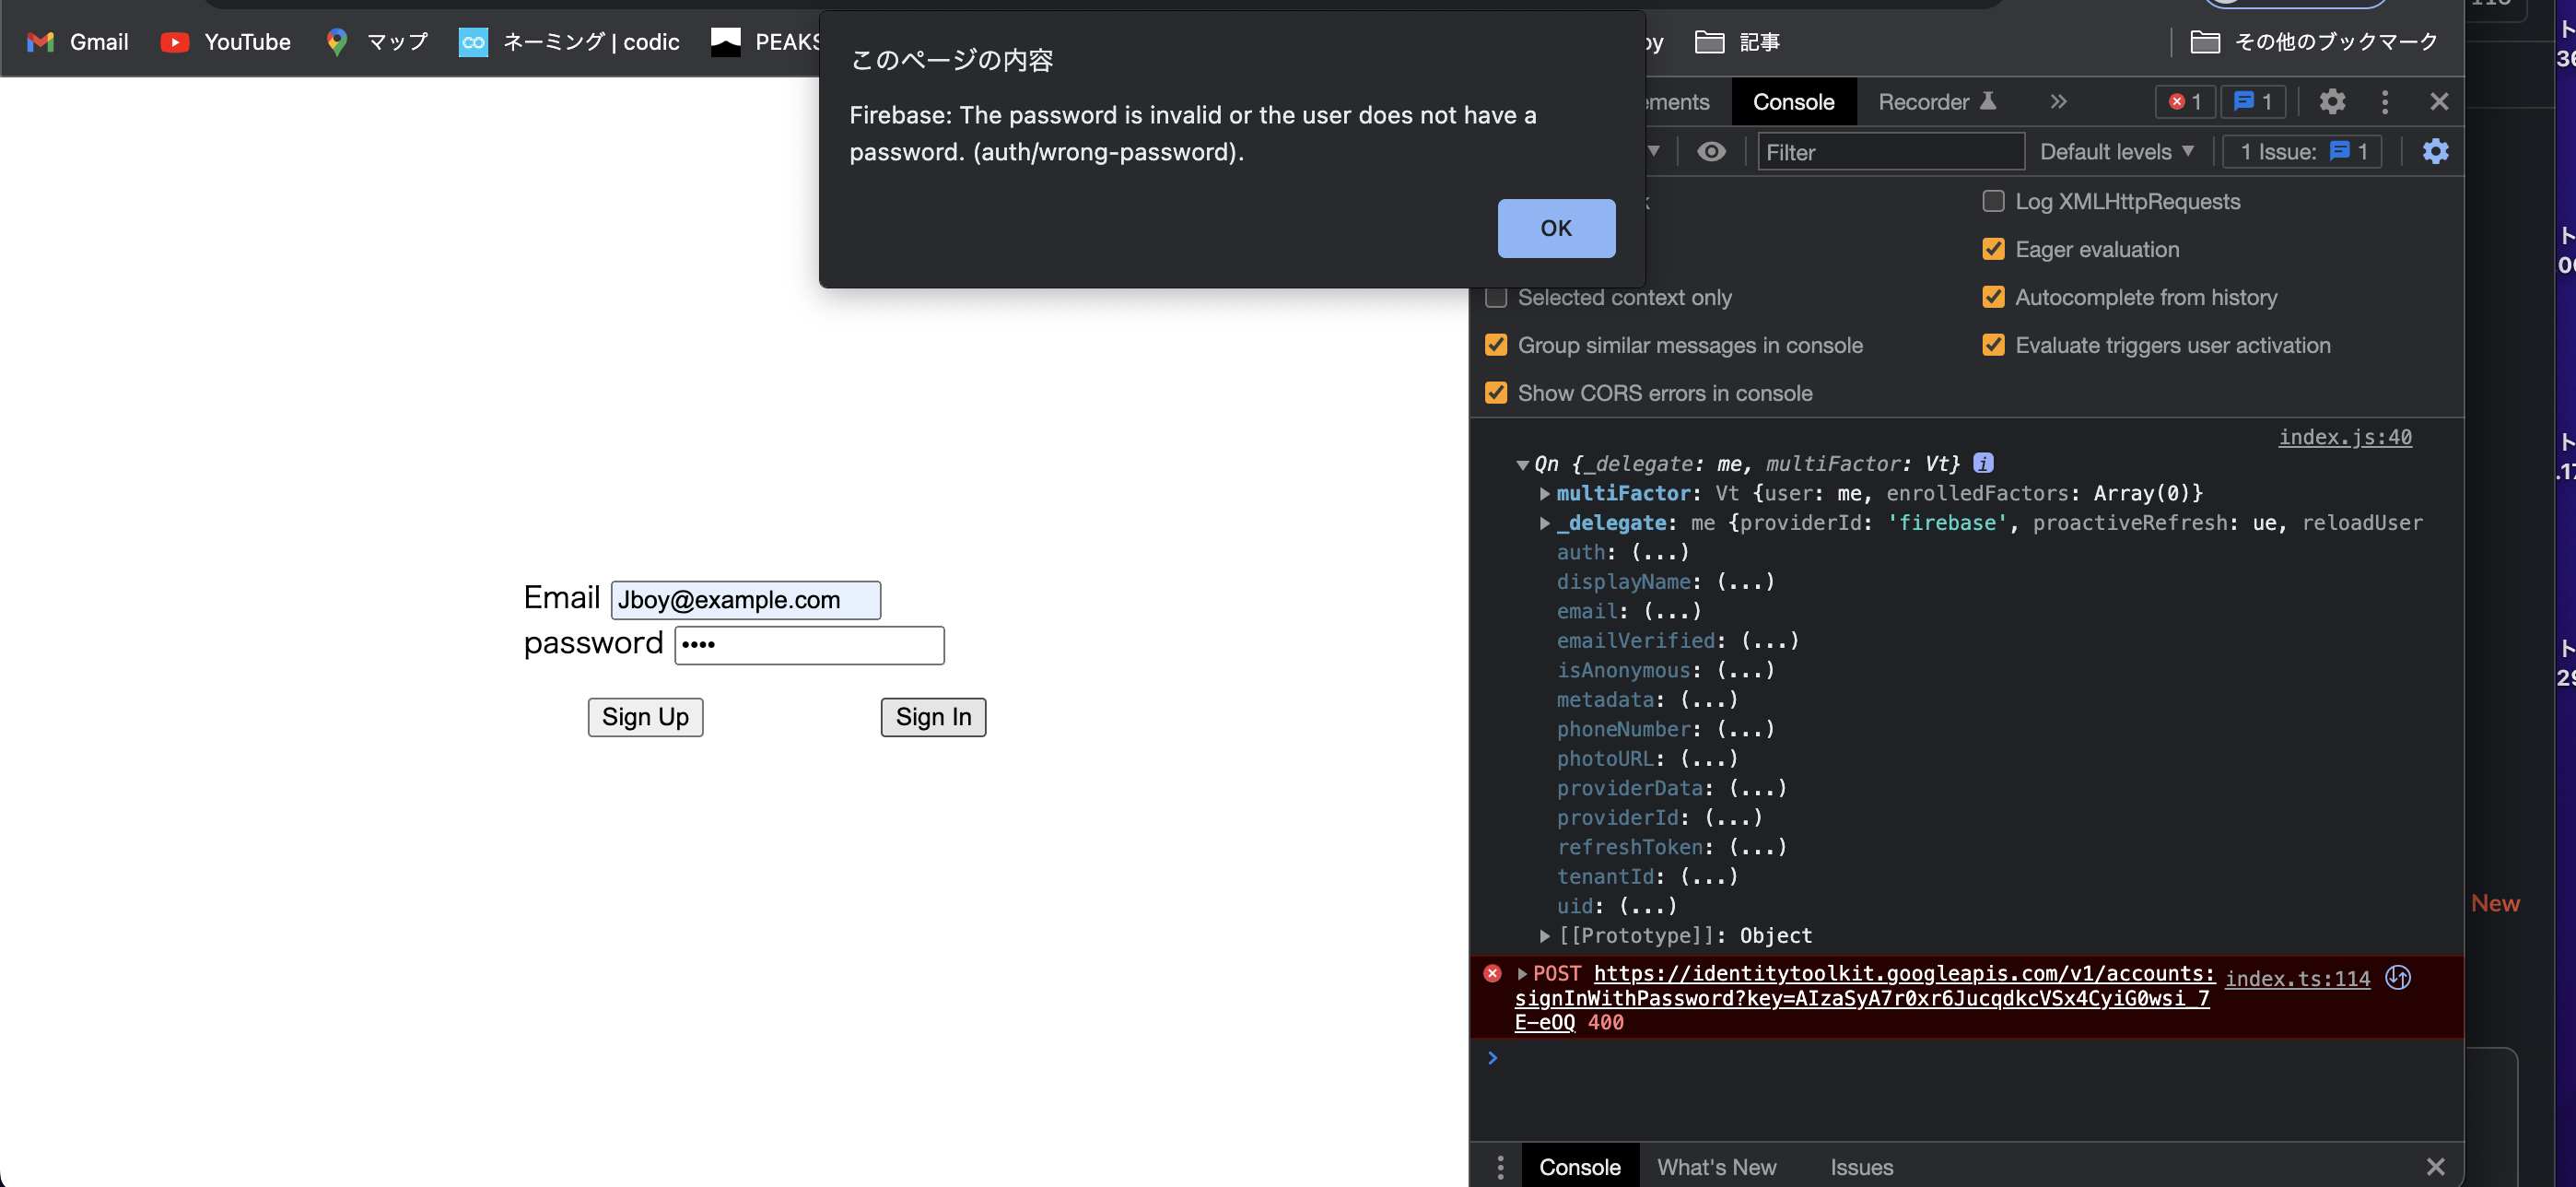The width and height of the screenshot is (2576, 1187).
Task: Open the Default levels dropdown
Action: (2117, 151)
